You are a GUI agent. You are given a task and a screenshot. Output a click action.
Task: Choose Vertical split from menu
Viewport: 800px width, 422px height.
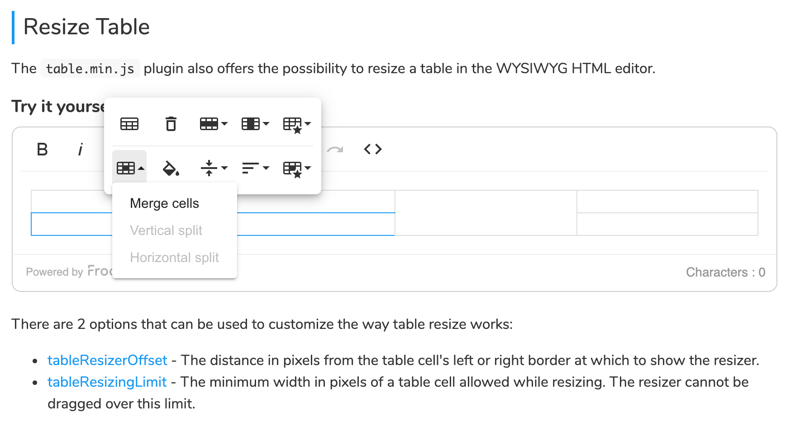coord(166,230)
